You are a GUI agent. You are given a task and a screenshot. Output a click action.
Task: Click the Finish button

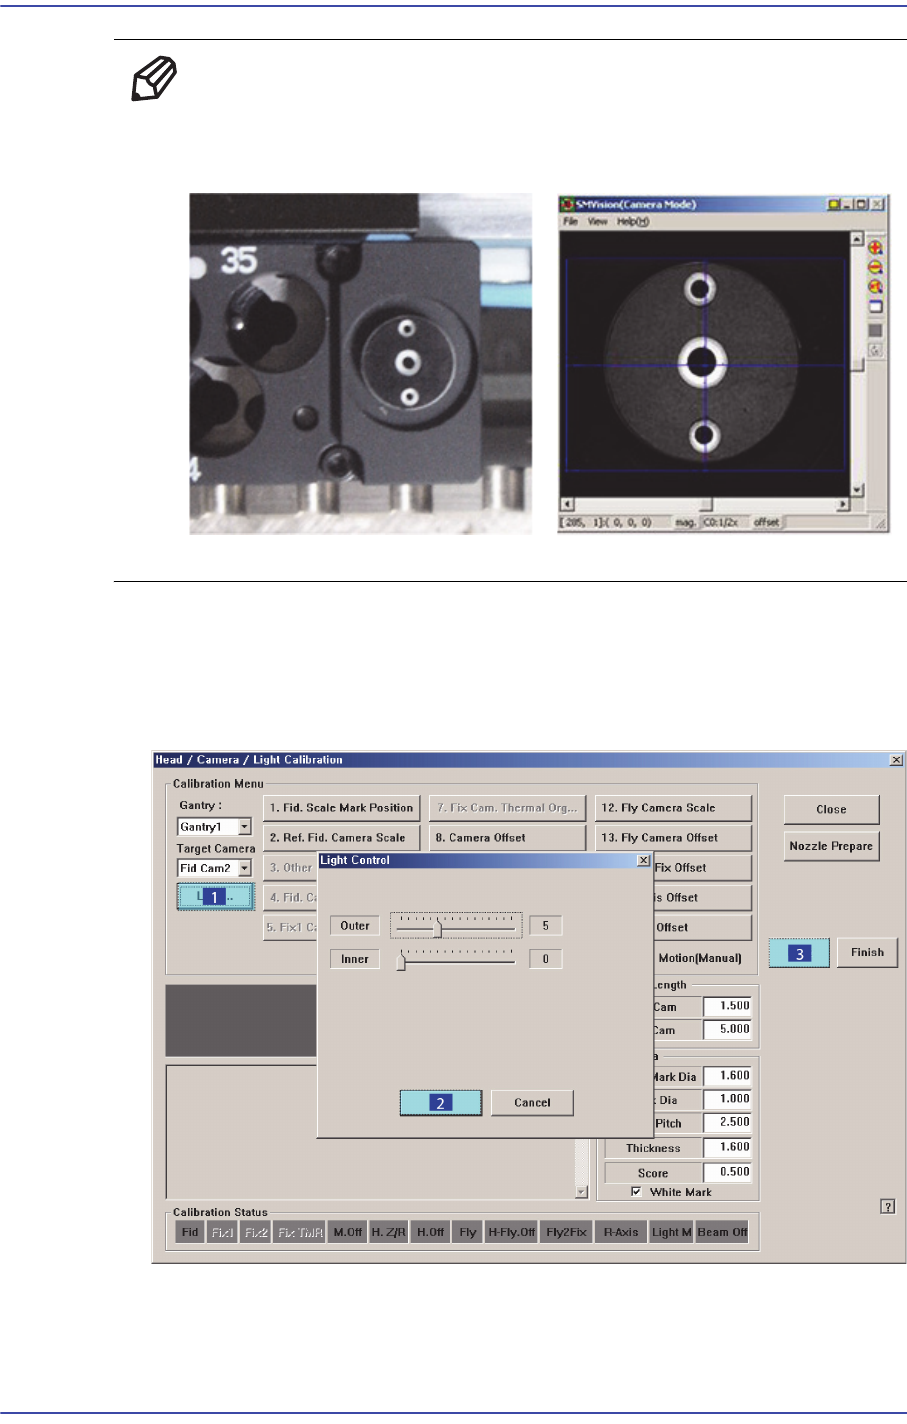[x=867, y=952]
